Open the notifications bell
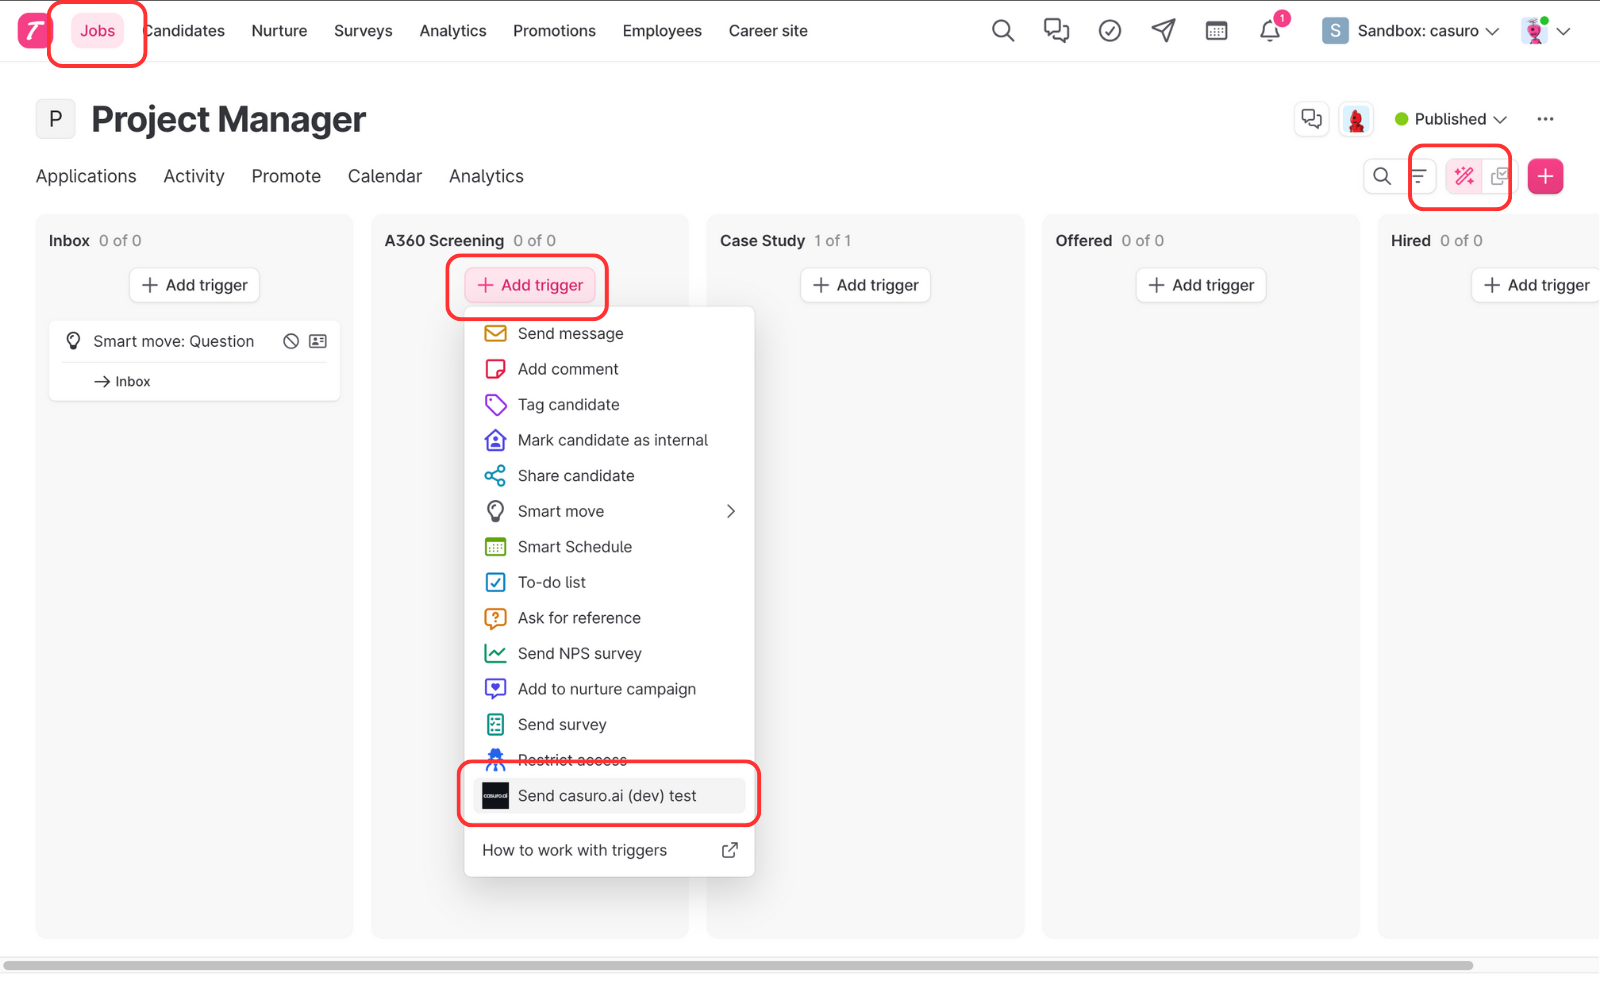Image resolution: width=1600 pixels, height=1000 pixels. 1270,31
